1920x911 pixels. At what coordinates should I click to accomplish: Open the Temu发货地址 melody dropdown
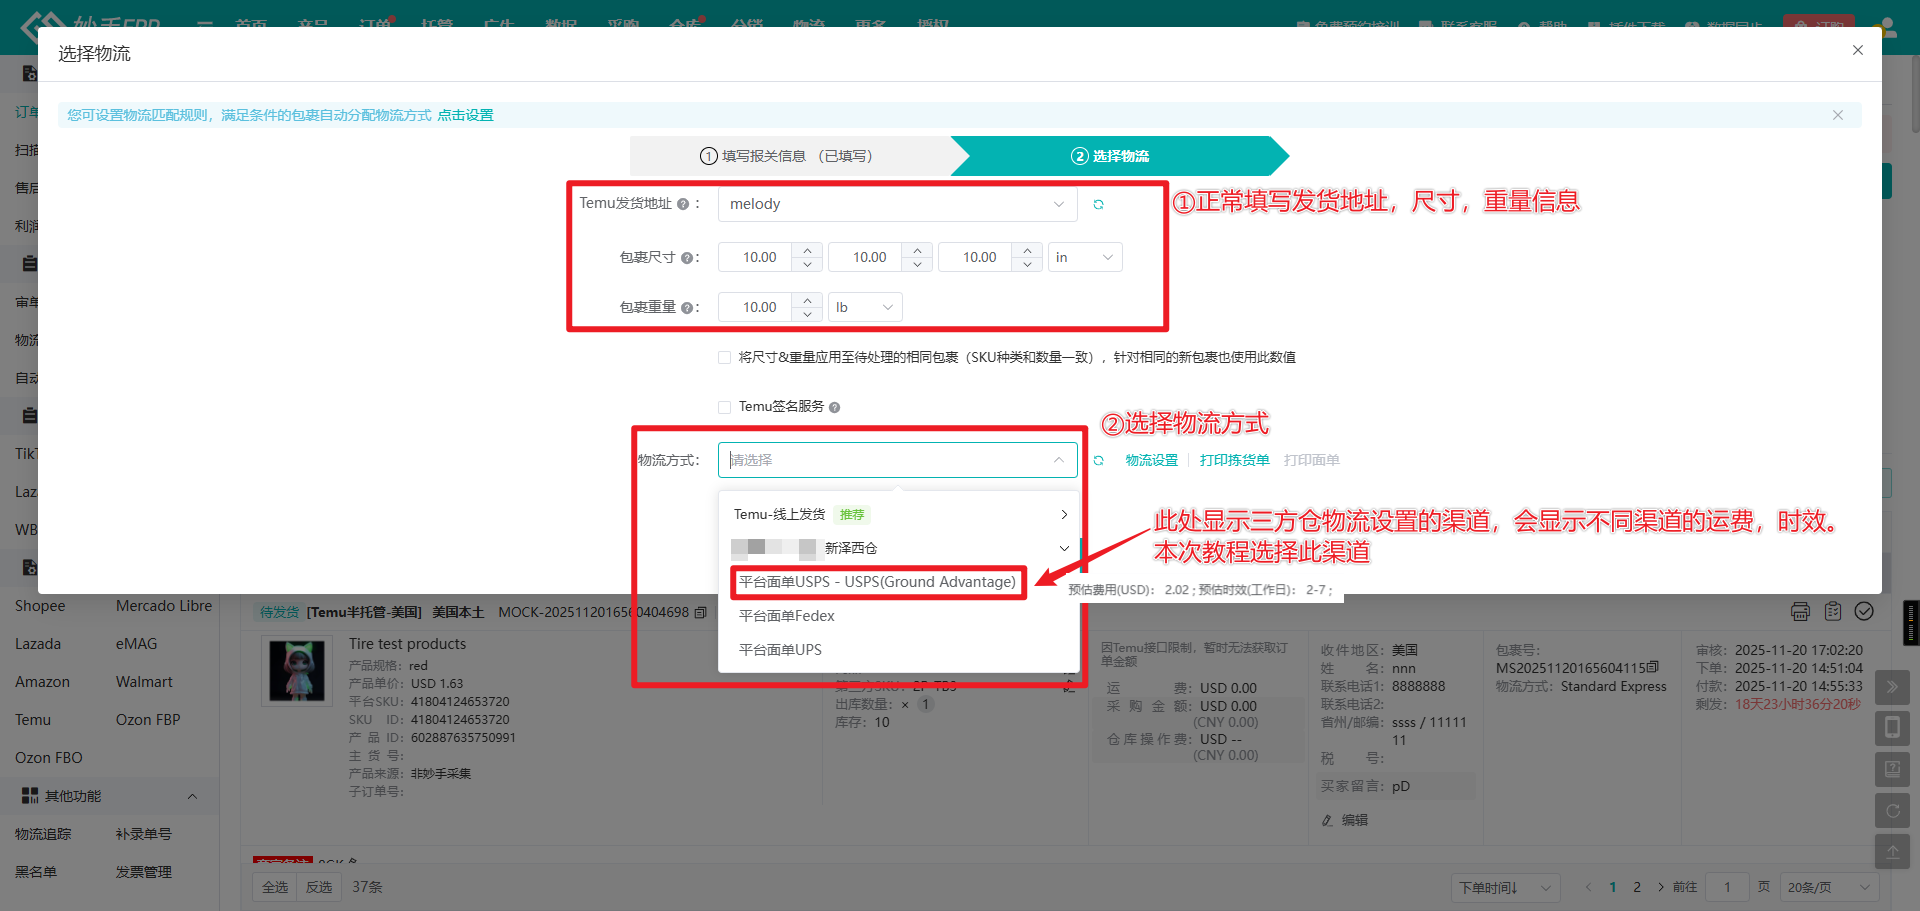click(897, 204)
